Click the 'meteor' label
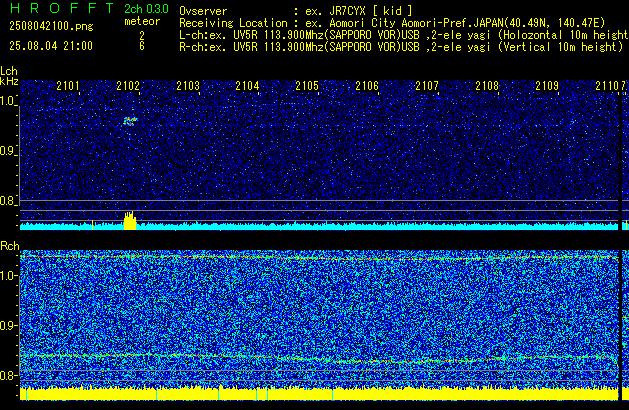Viewport: 629px width, 410px height. [x=142, y=21]
